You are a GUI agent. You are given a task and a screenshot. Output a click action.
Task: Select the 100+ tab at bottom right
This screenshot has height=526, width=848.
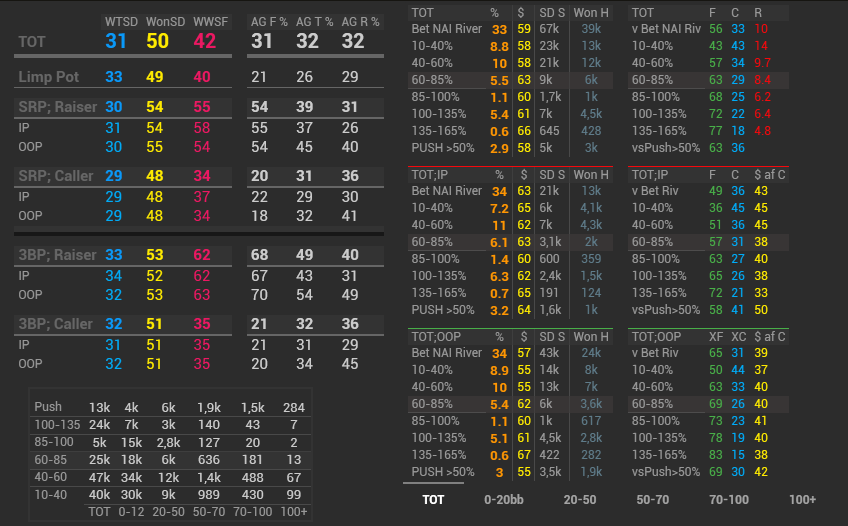[802, 499]
